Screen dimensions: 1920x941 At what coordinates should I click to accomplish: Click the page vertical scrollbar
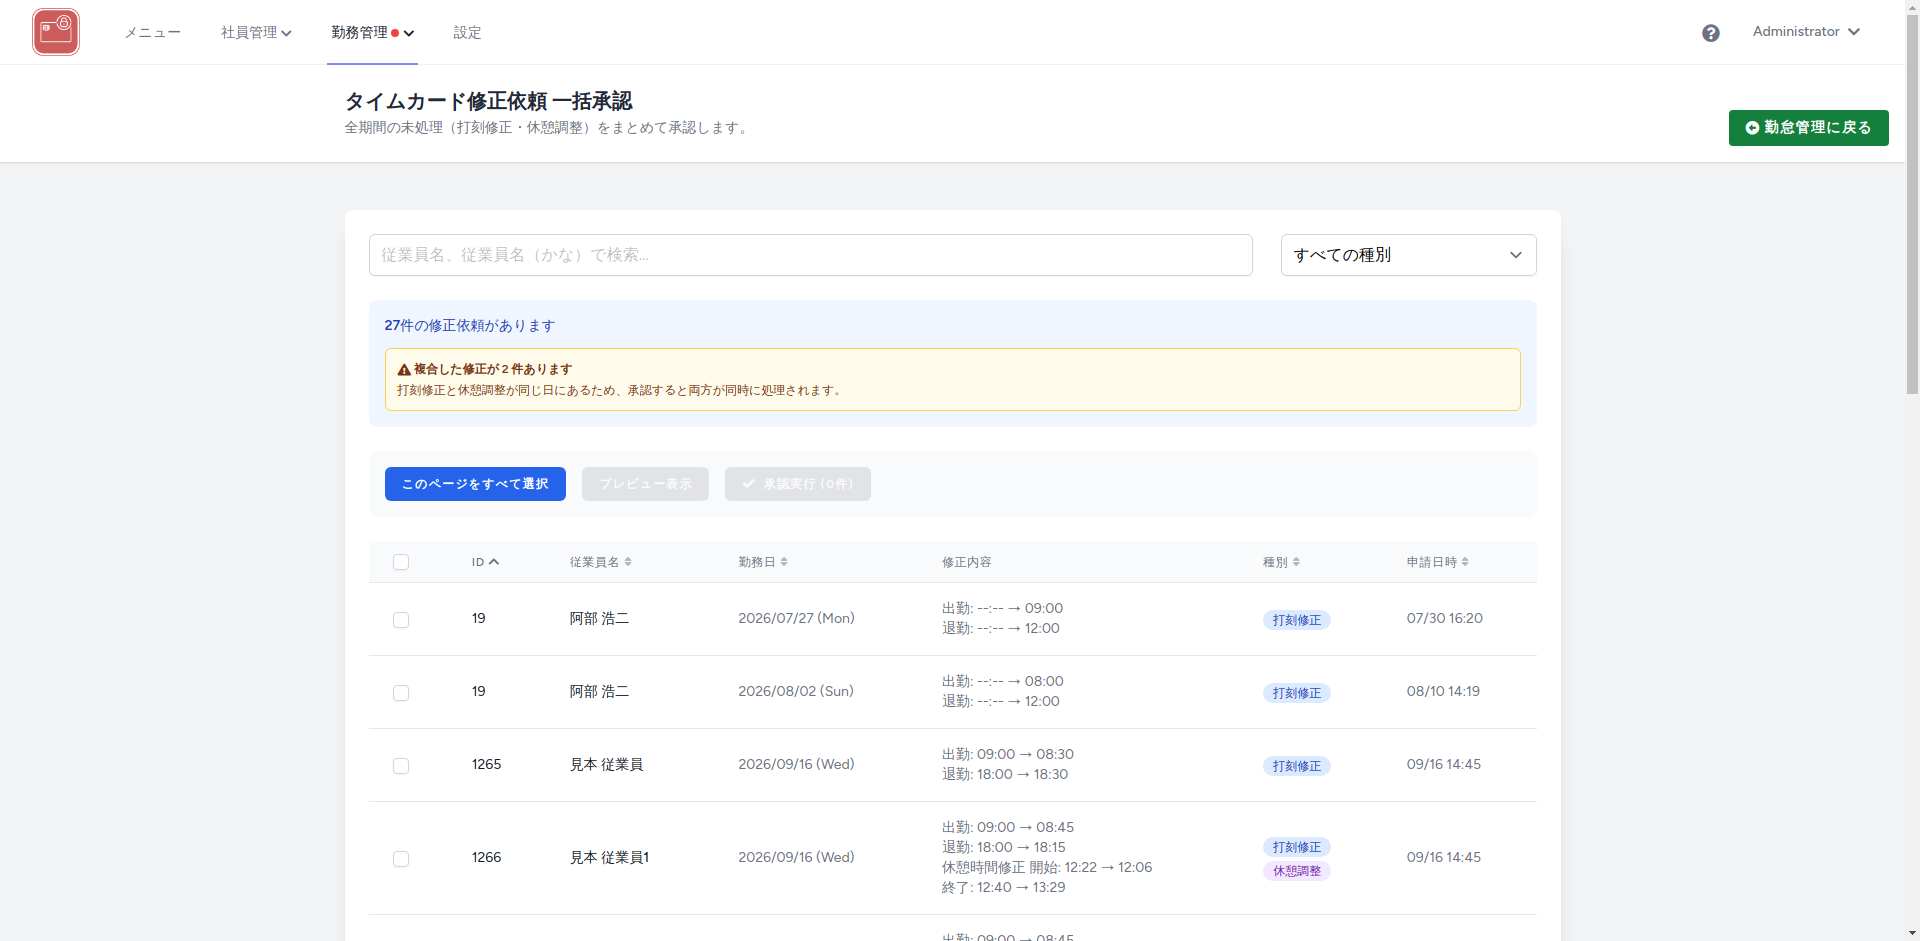point(1912,206)
